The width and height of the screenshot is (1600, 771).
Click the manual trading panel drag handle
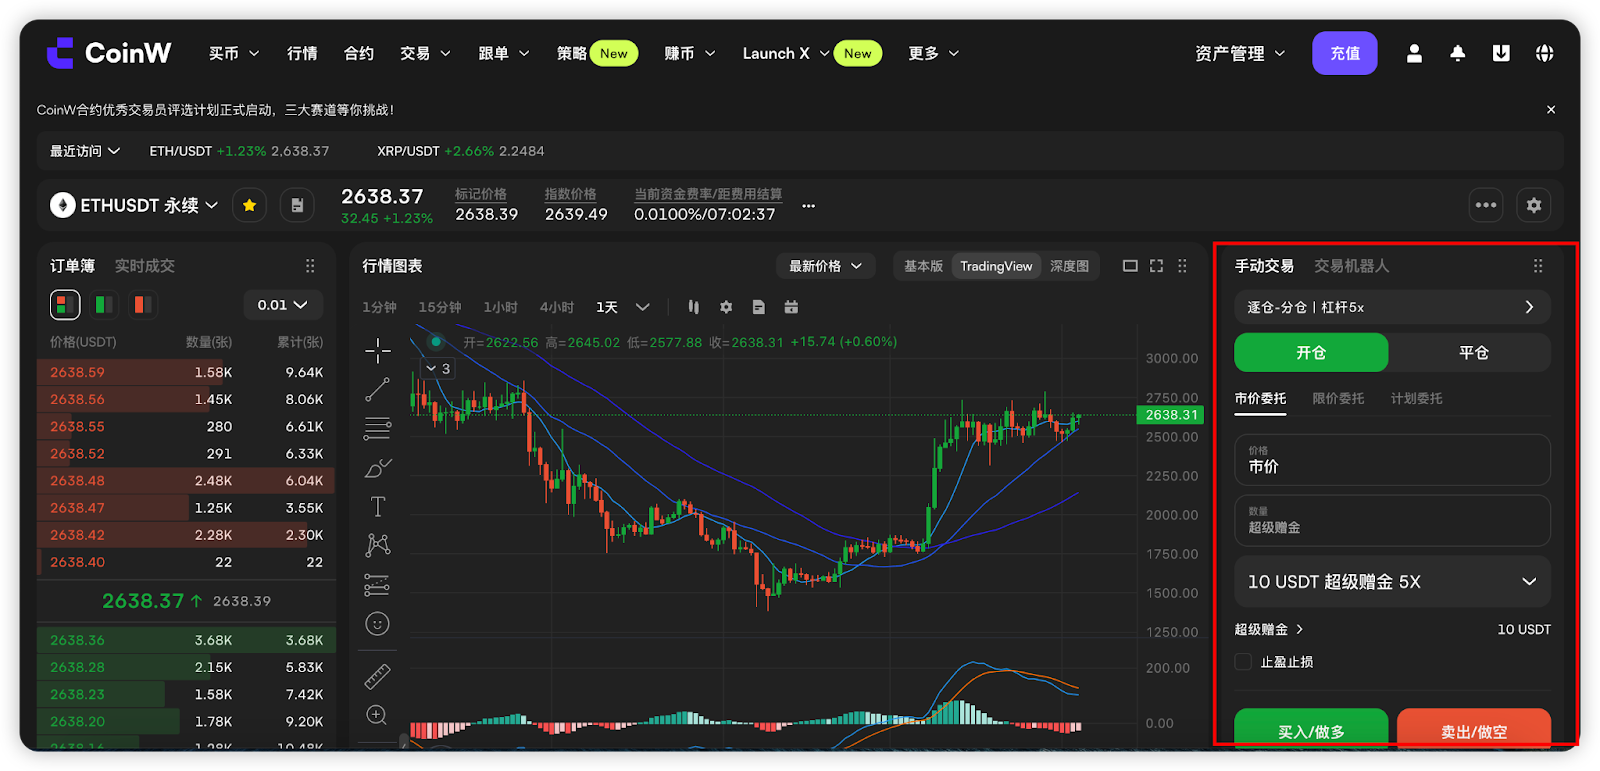pos(1538,266)
